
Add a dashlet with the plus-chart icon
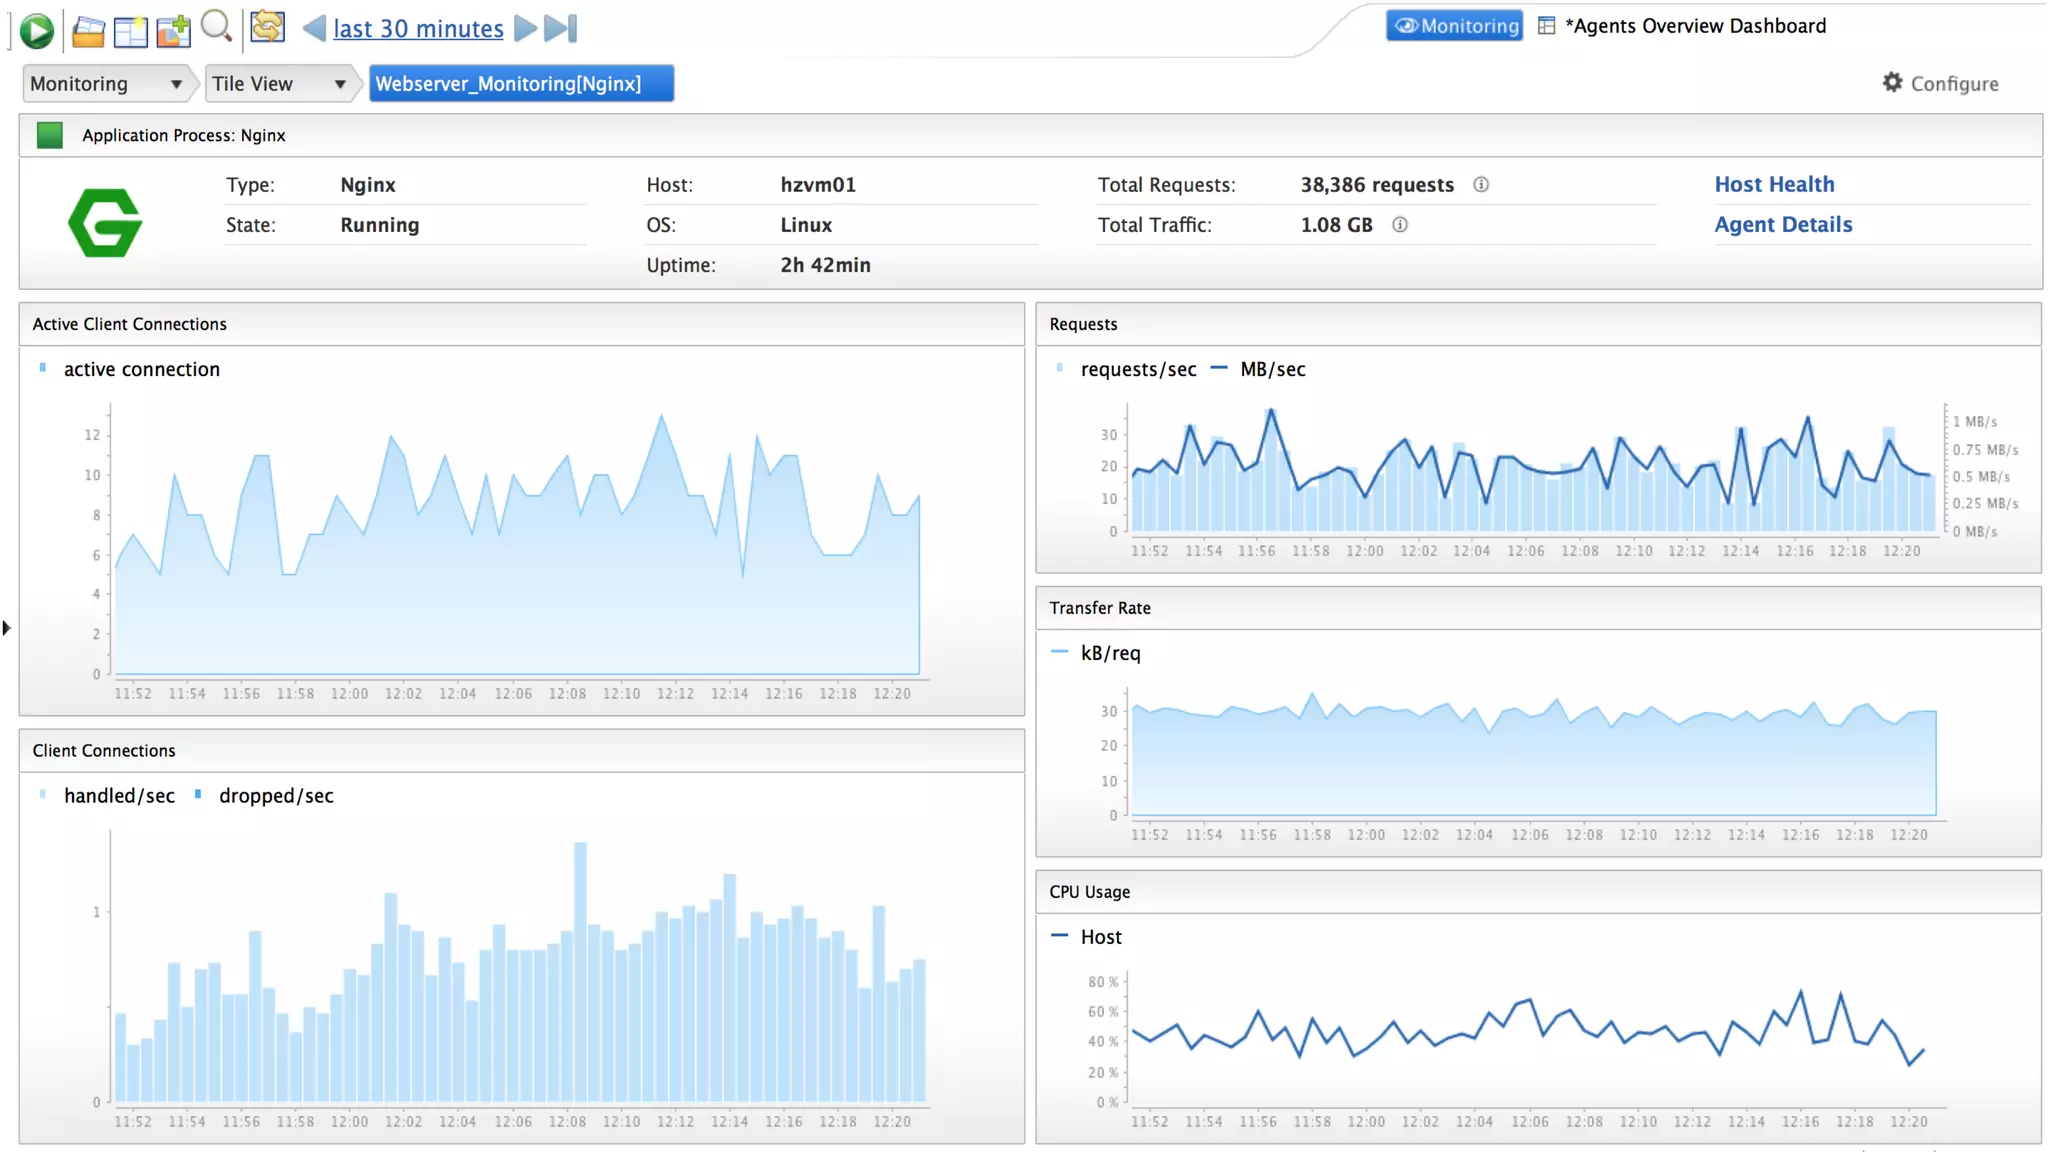coord(173,30)
